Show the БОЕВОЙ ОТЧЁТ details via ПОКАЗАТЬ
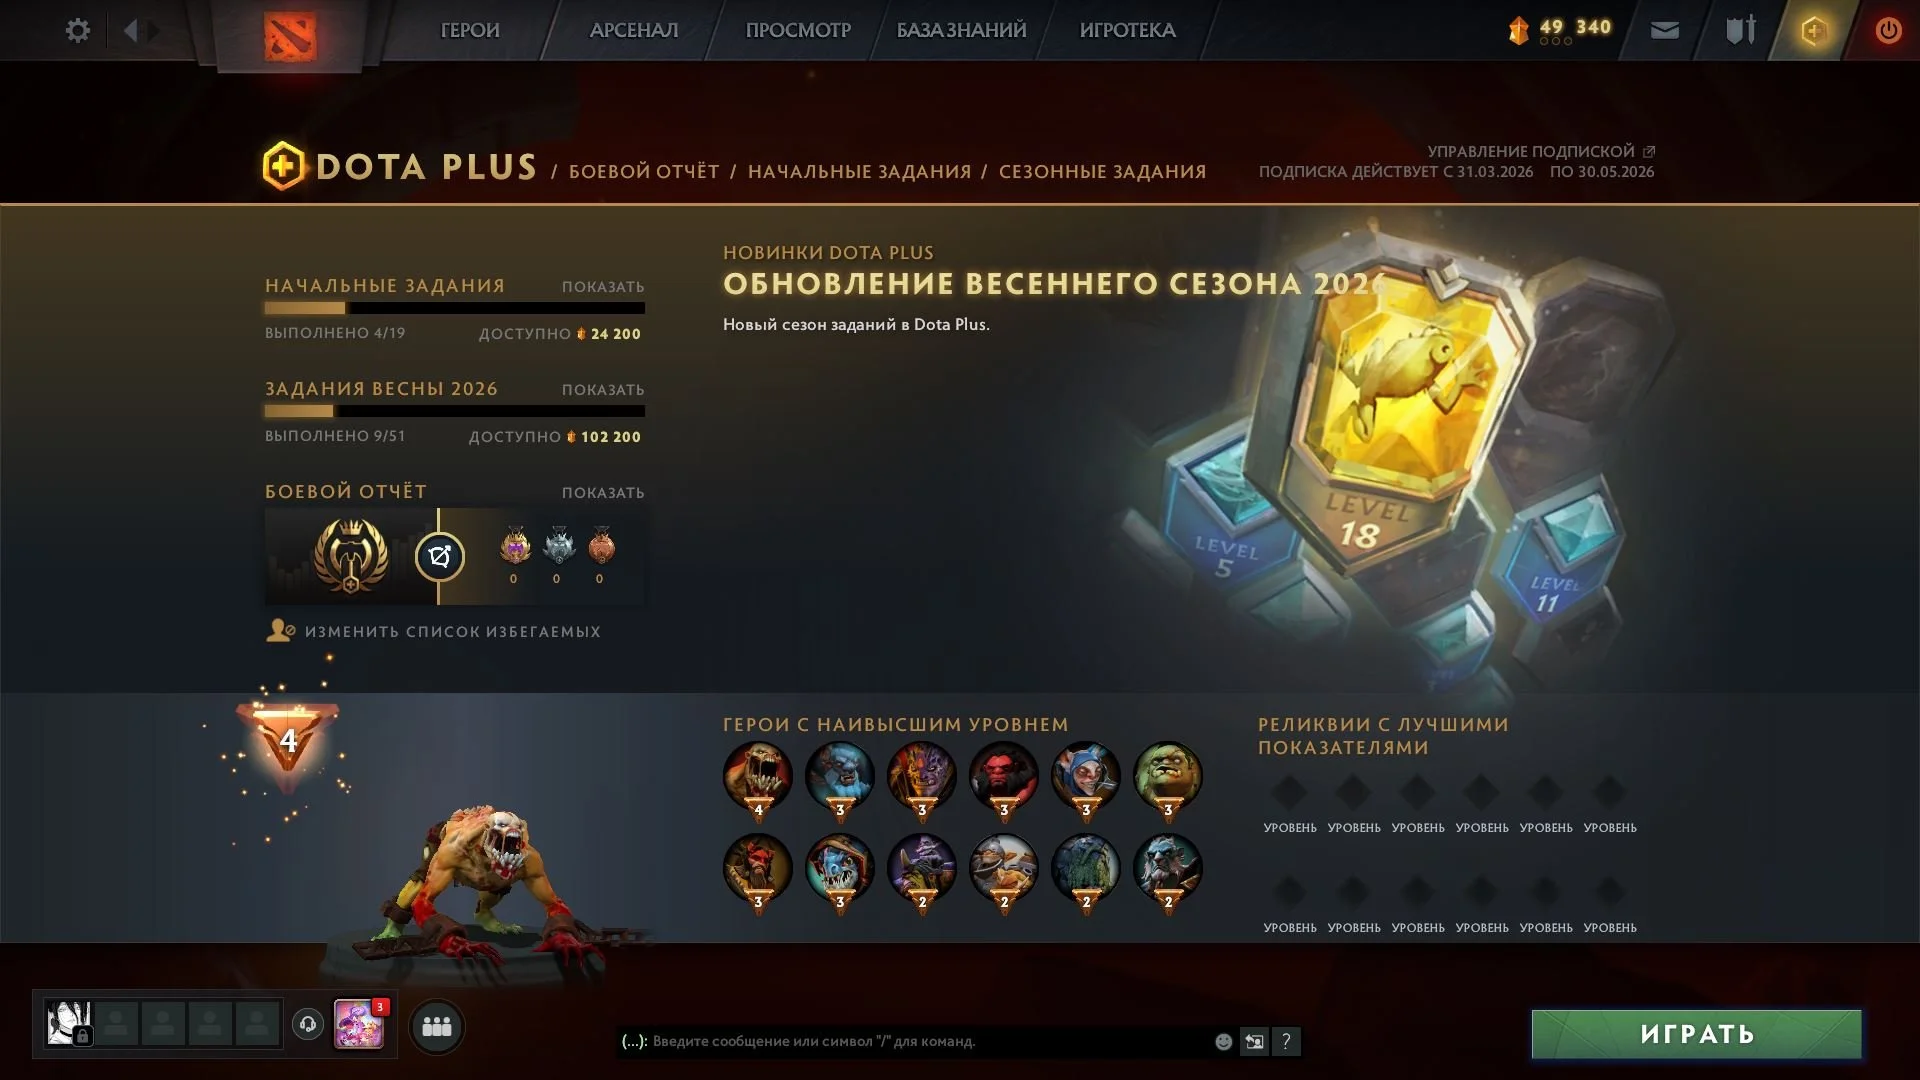Image resolution: width=1920 pixels, height=1080 pixels. [x=603, y=493]
